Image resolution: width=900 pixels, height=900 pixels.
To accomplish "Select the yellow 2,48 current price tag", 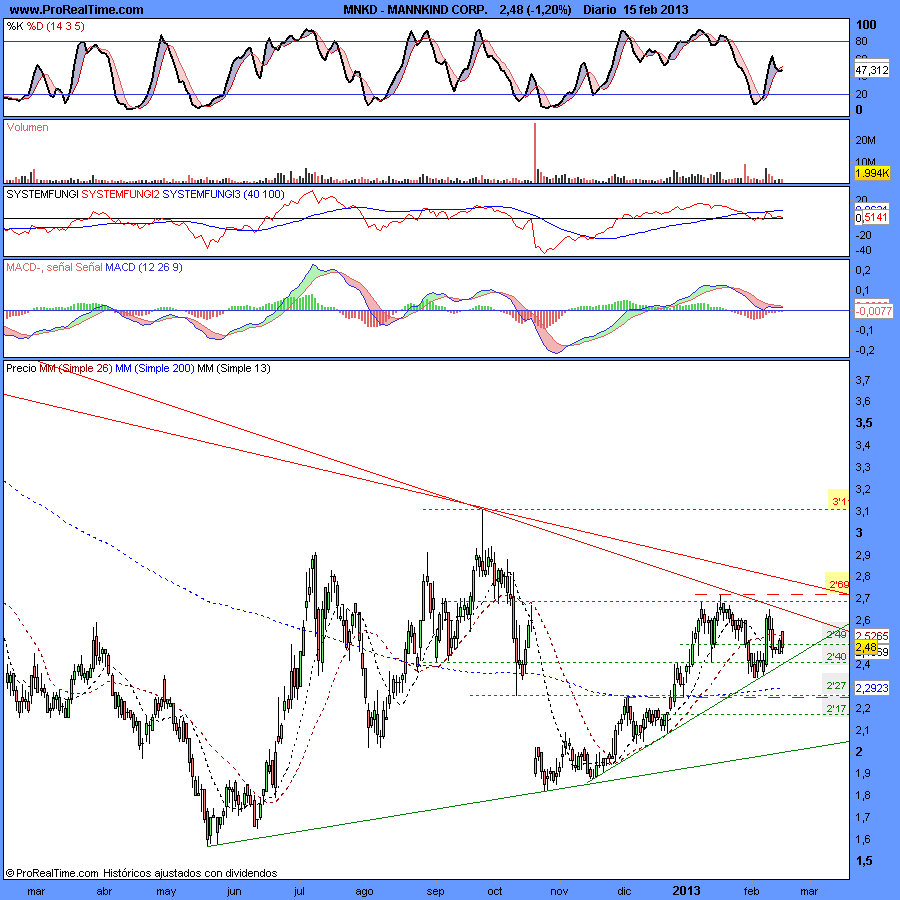I will click(866, 647).
